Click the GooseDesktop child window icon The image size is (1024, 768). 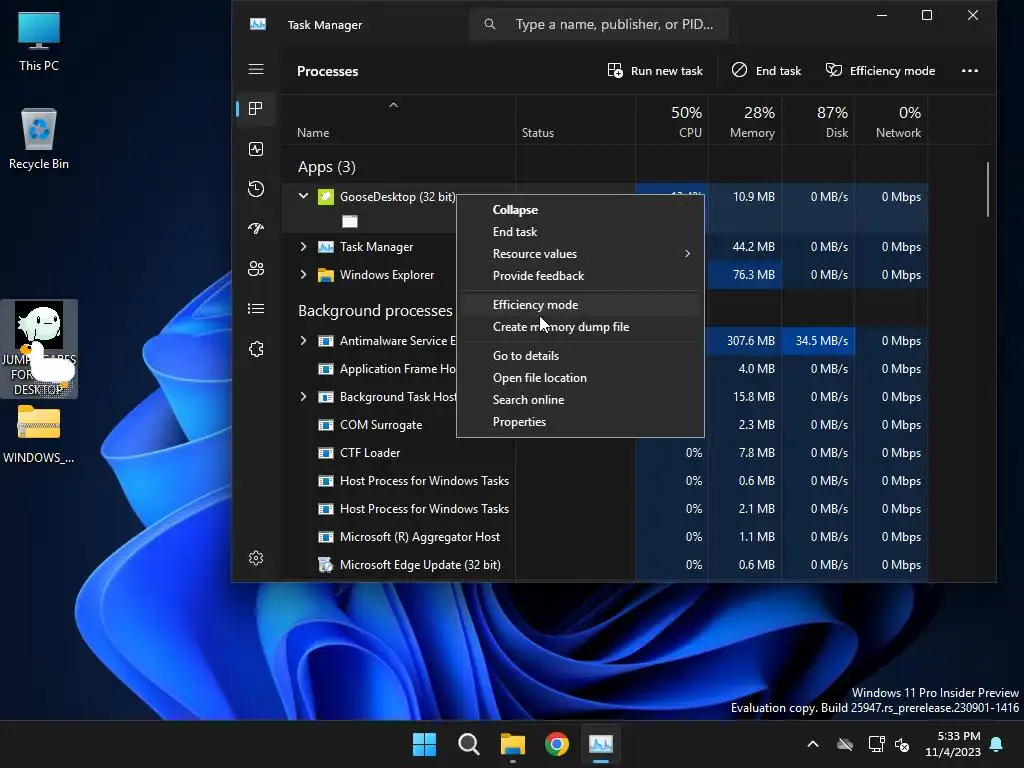[x=350, y=221]
